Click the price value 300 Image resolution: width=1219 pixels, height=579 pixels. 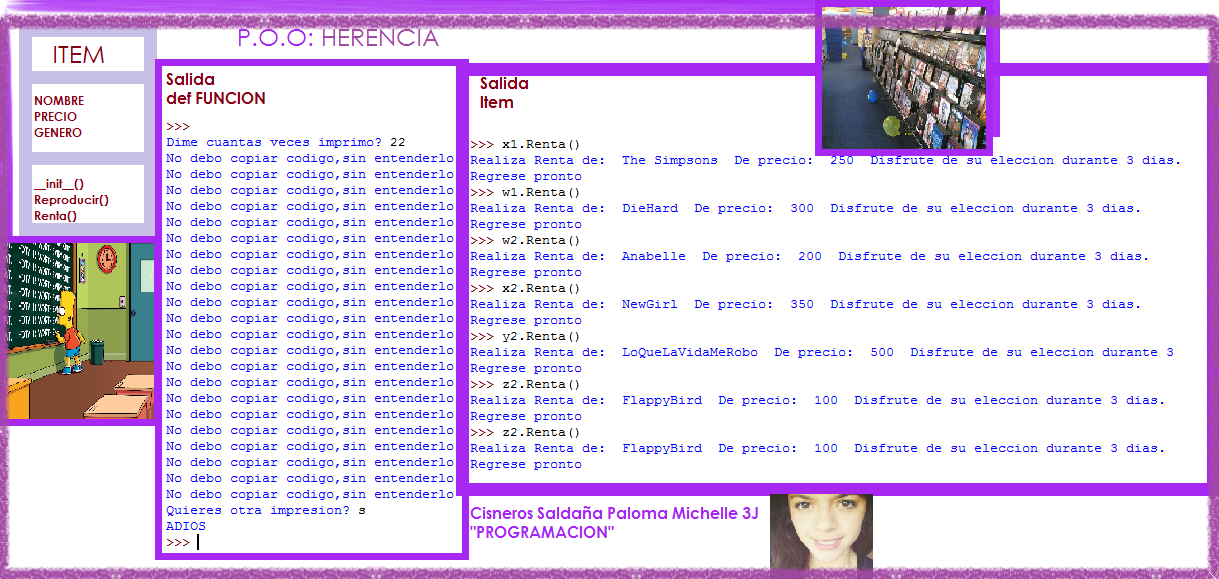[x=802, y=208]
